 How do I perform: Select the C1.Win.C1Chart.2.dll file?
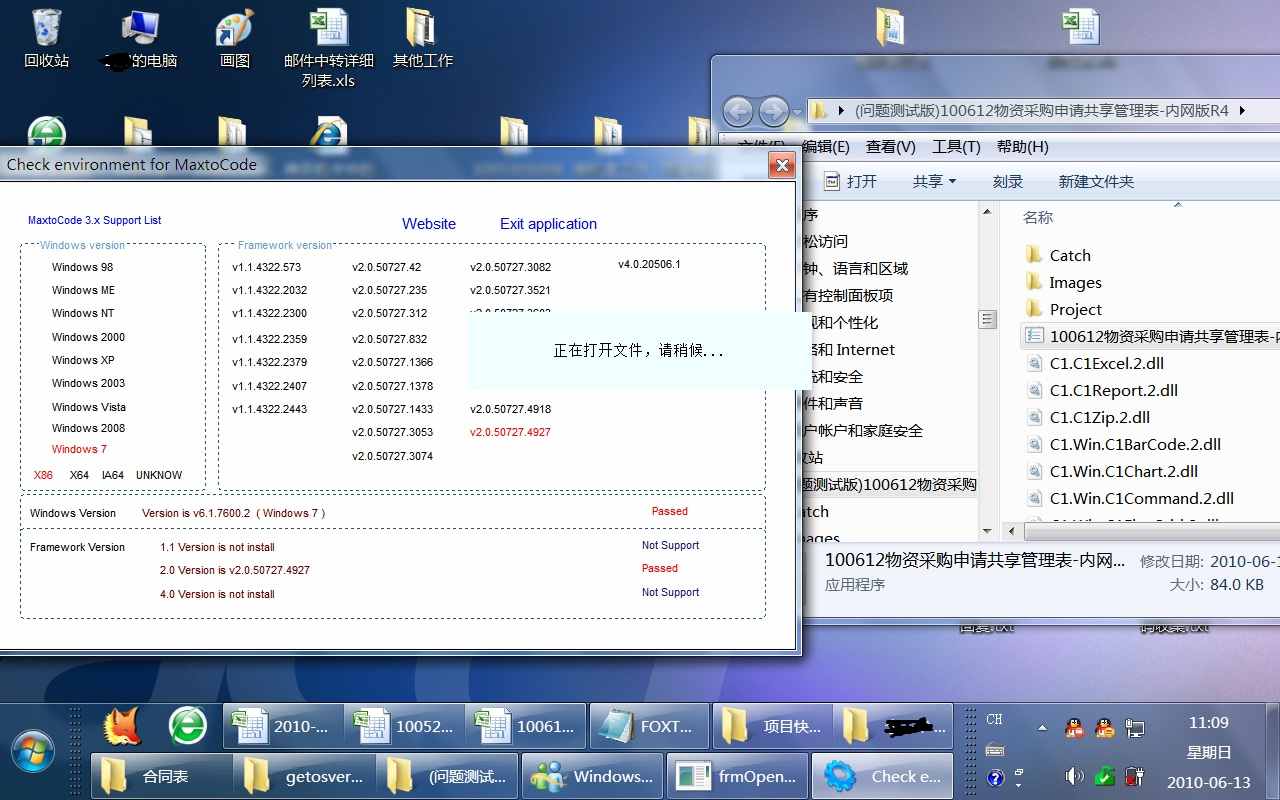coord(1123,472)
